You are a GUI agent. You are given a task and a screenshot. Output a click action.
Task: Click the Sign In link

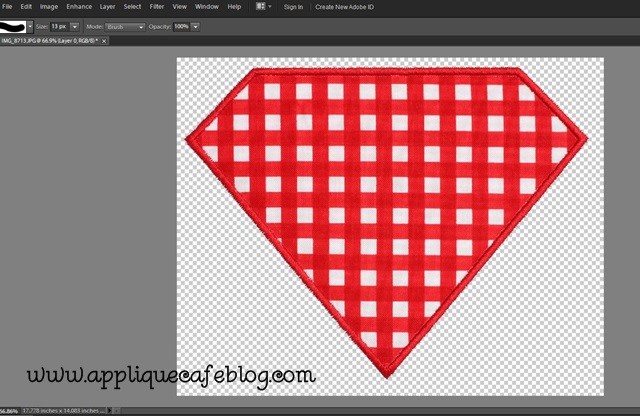293,7
